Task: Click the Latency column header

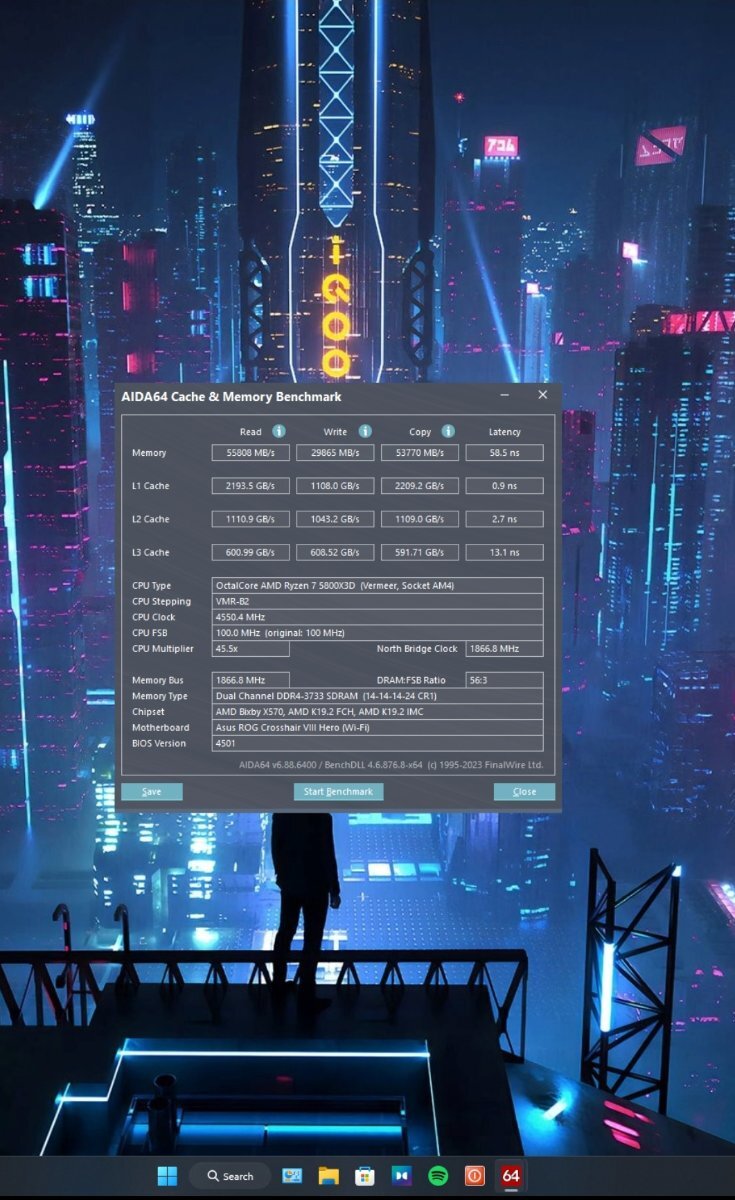Action: click(x=505, y=432)
